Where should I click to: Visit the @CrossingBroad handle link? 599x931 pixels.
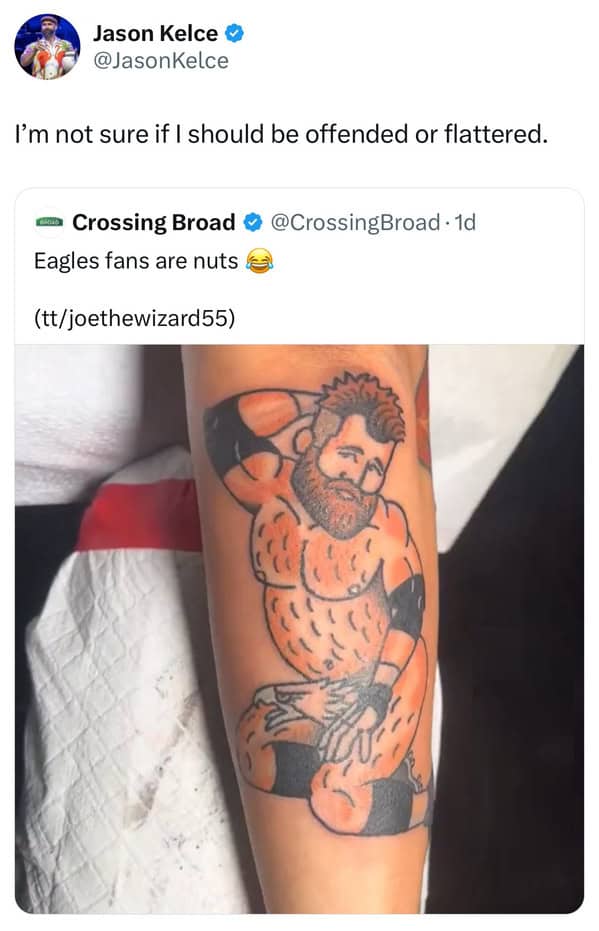click(355, 223)
